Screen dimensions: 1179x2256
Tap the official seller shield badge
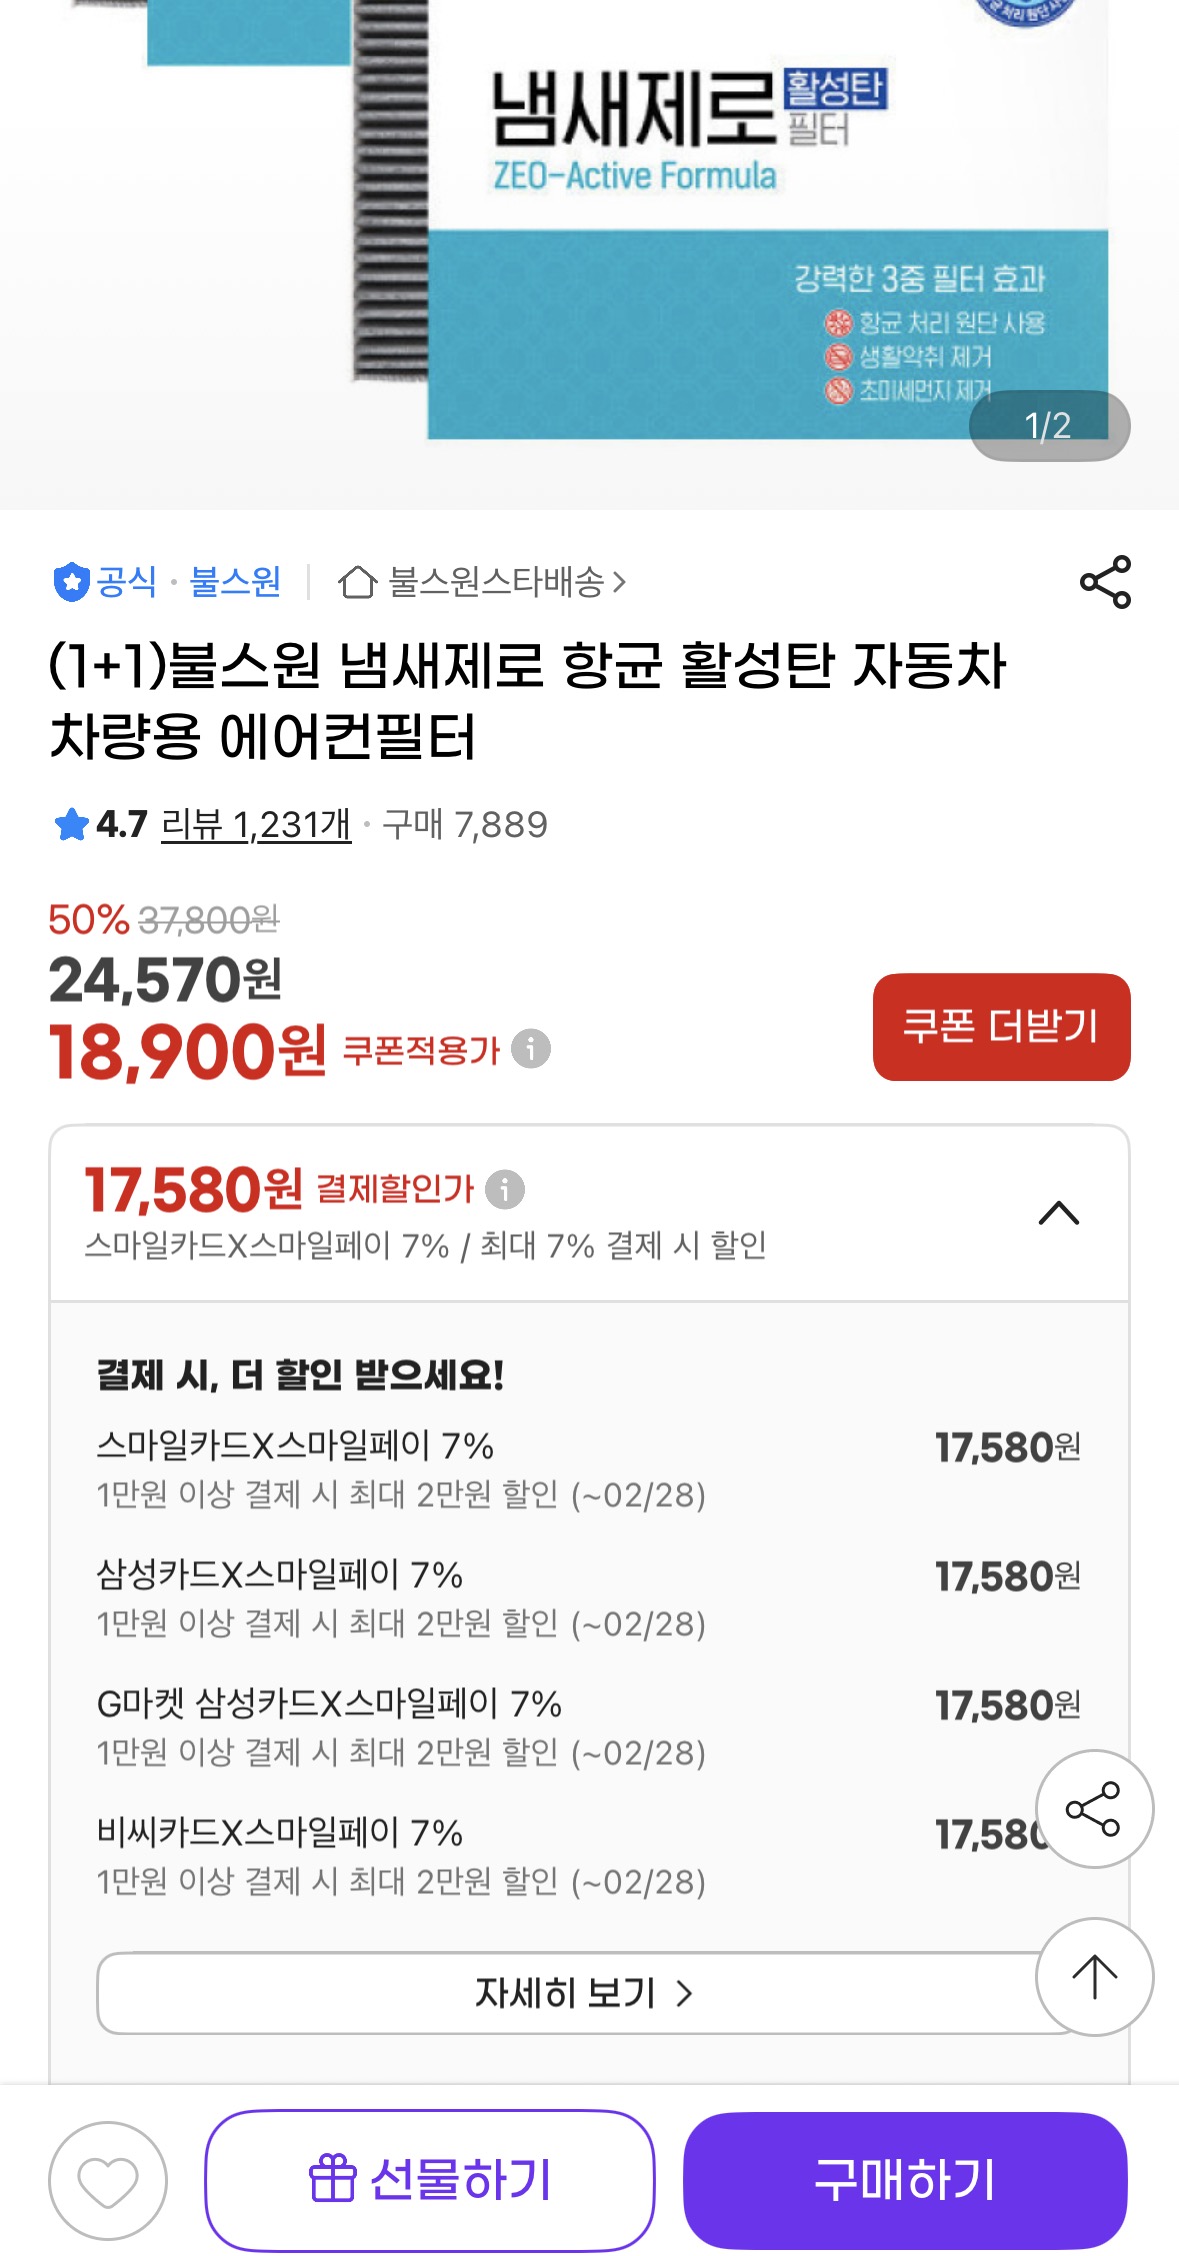coord(70,582)
